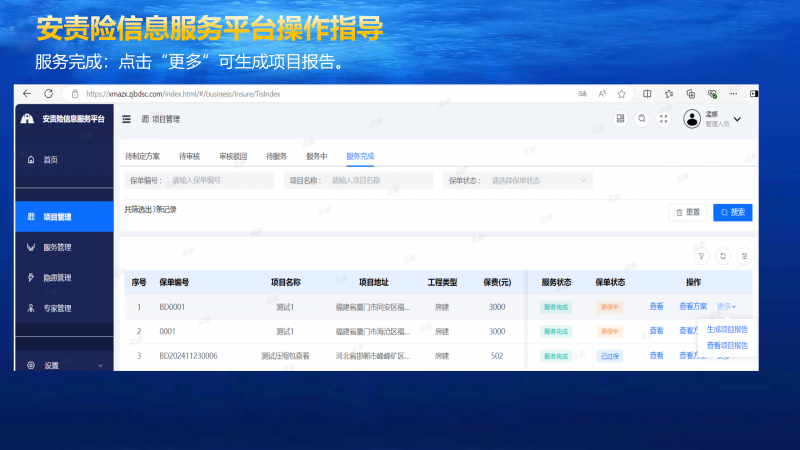Open the browser more options menu

[733, 94]
